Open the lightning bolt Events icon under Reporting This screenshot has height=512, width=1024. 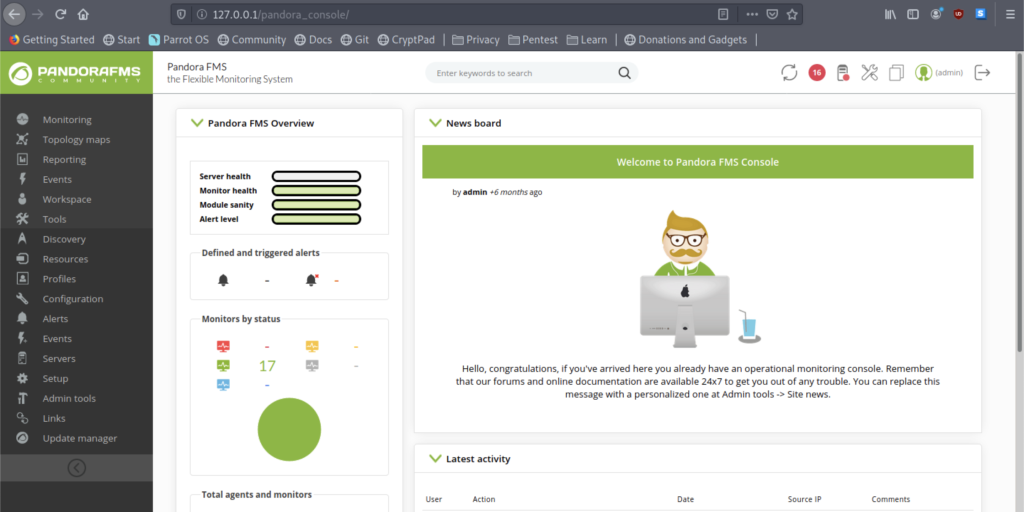coord(22,179)
